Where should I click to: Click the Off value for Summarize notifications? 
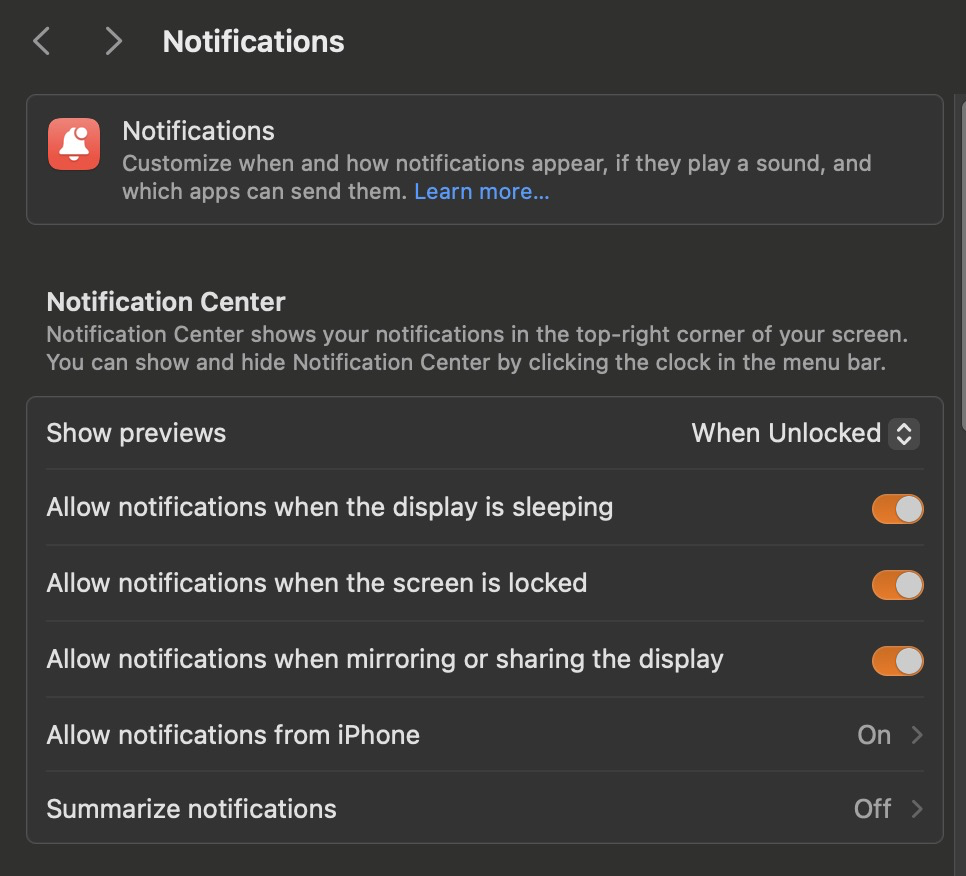[872, 809]
